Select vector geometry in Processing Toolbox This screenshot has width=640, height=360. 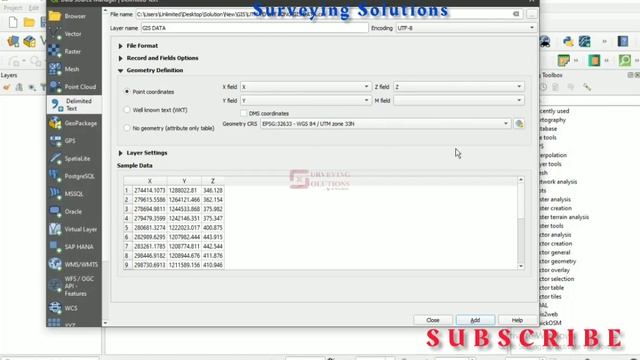[558, 261]
